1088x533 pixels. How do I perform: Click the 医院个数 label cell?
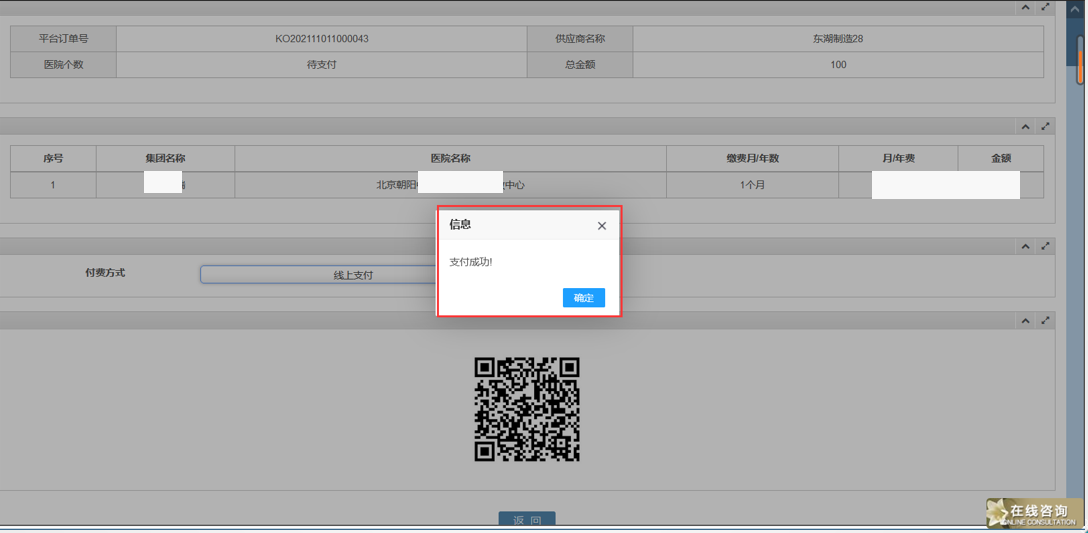(63, 65)
